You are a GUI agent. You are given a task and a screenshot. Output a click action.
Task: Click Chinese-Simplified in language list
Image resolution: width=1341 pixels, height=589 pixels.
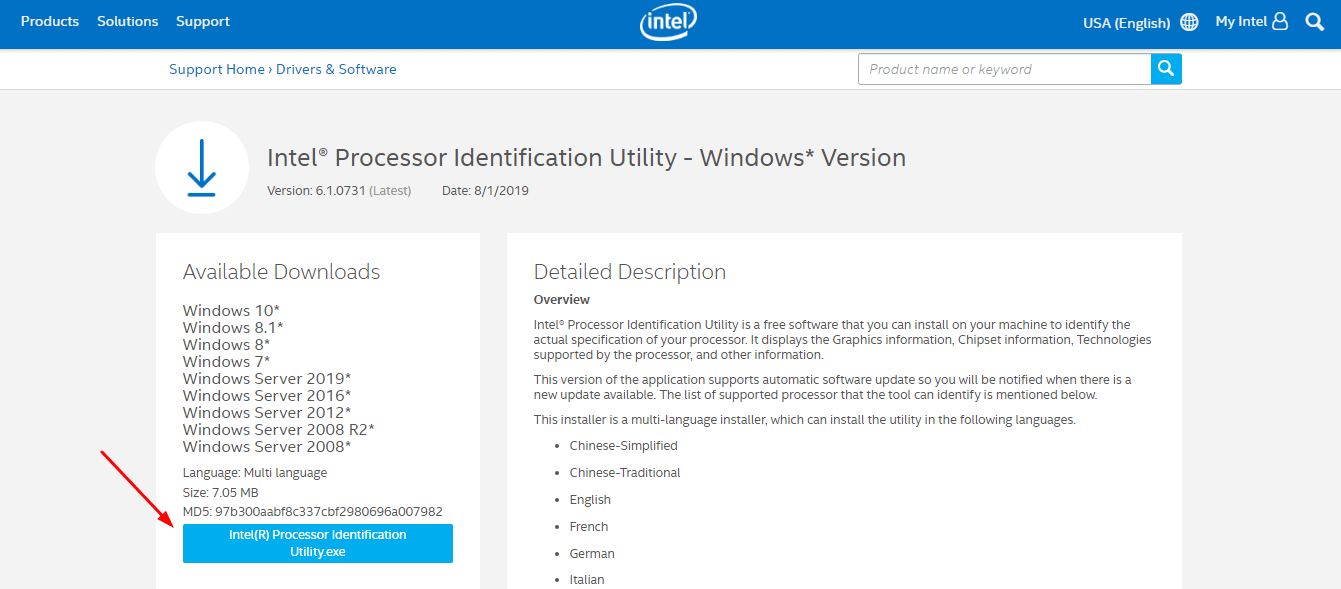click(624, 446)
